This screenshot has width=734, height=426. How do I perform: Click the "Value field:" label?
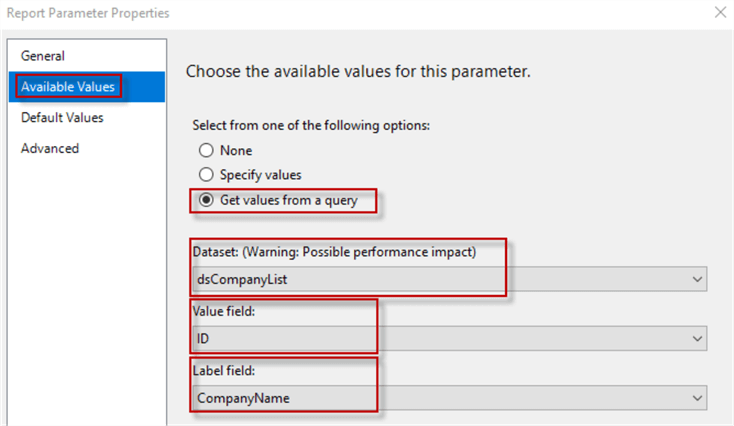[x=226, y=311]
